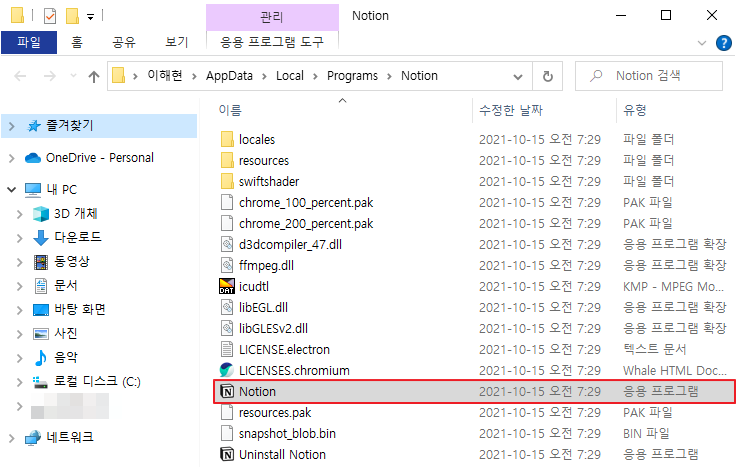Open the quick access toolbar customize arrow

click(91, 17)
